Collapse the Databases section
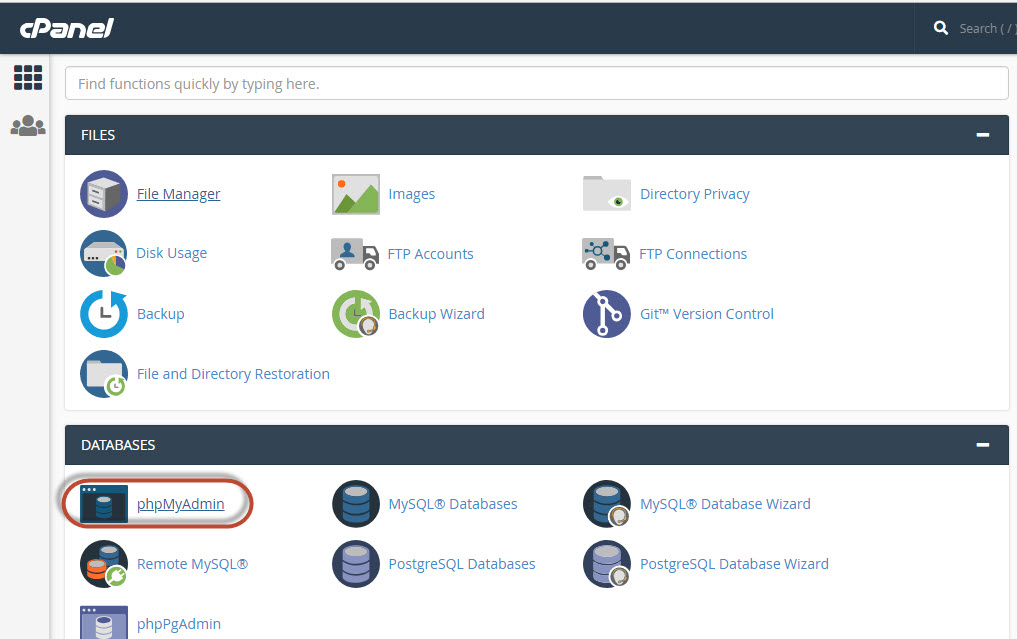 (x=983, y=445)
